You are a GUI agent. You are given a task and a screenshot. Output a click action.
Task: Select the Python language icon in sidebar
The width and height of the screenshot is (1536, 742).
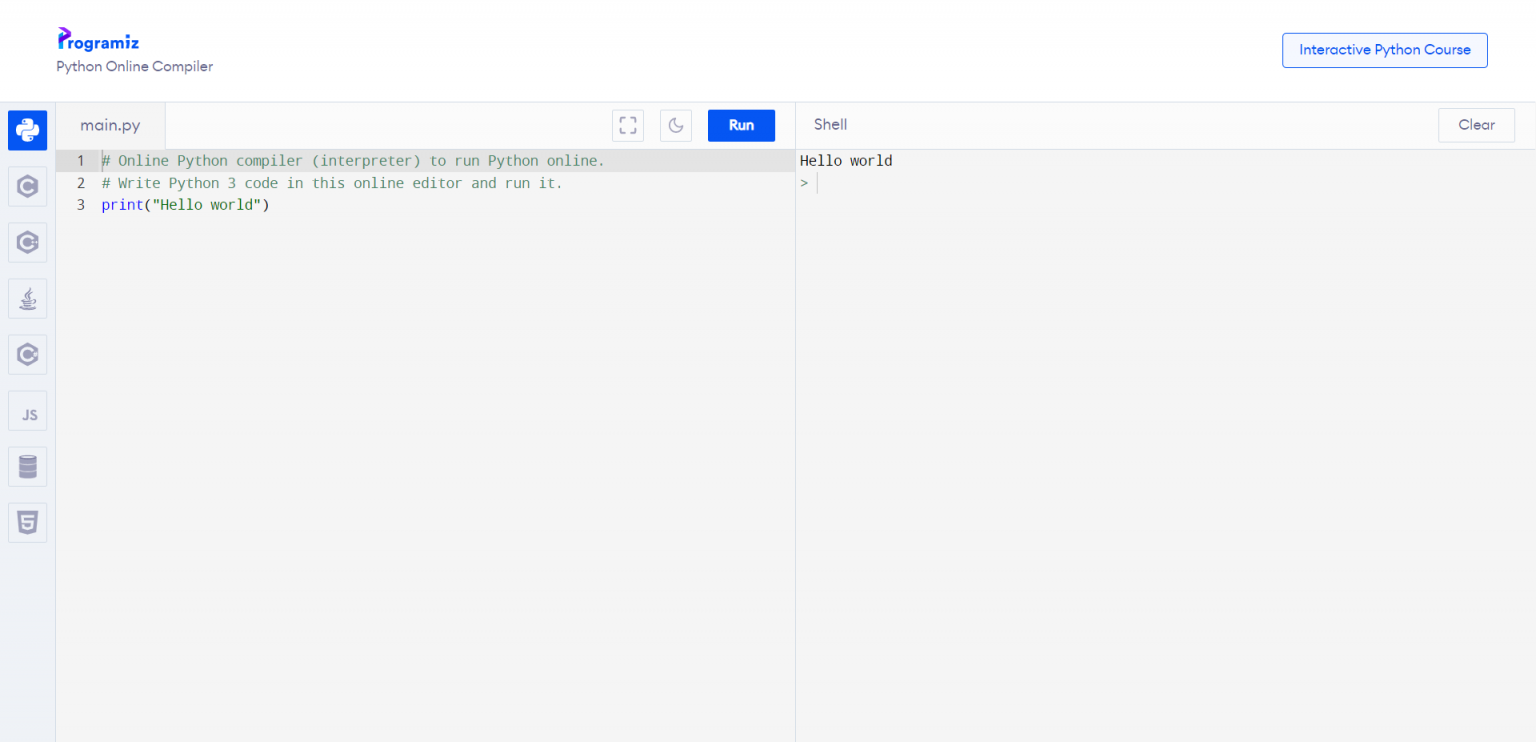click(27, 130)
